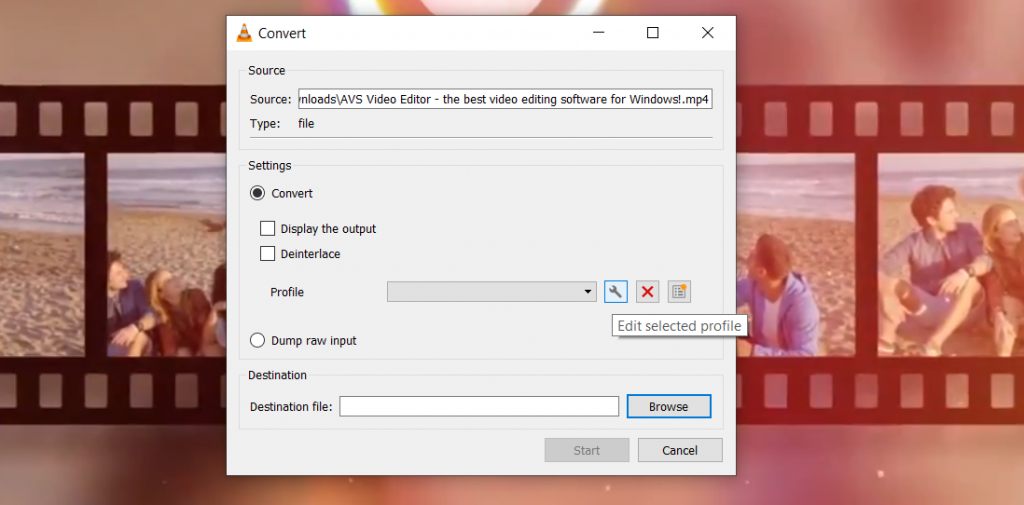Click the greyed-out Start button
The image size is (1024, 505).
(586, 450)
